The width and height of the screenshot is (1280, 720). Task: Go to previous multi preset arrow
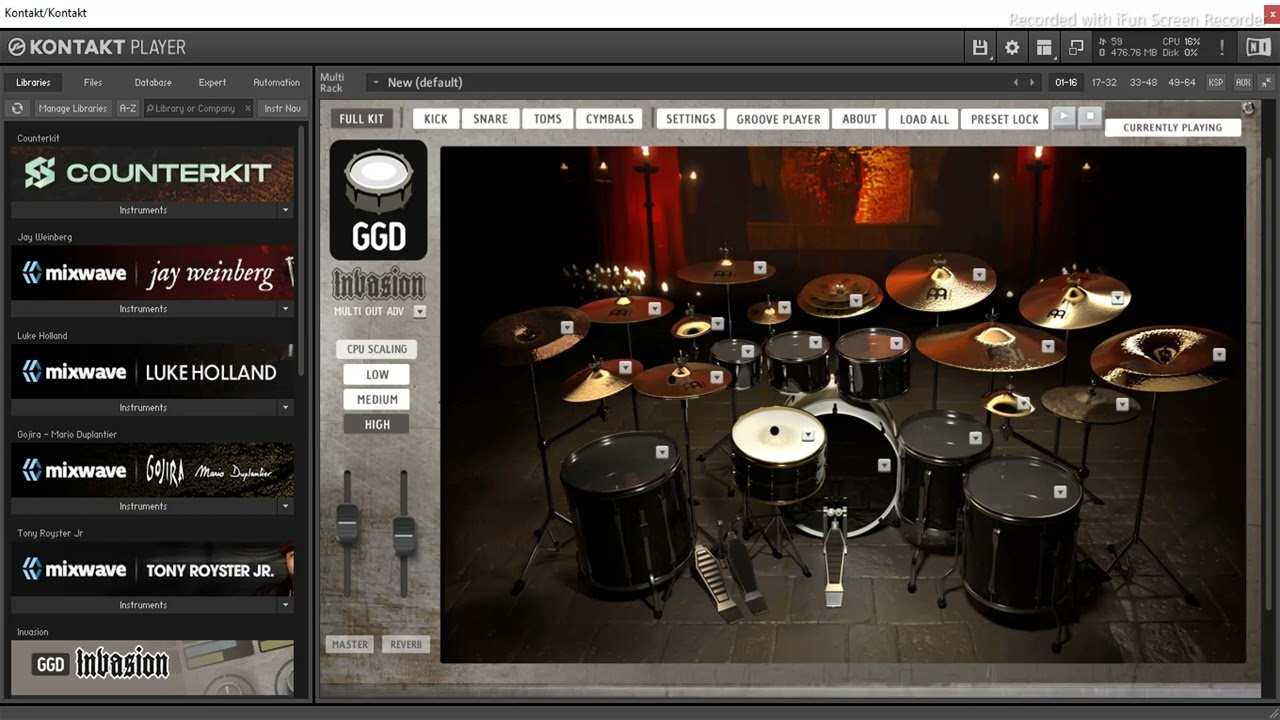[x=1016, y=82]
